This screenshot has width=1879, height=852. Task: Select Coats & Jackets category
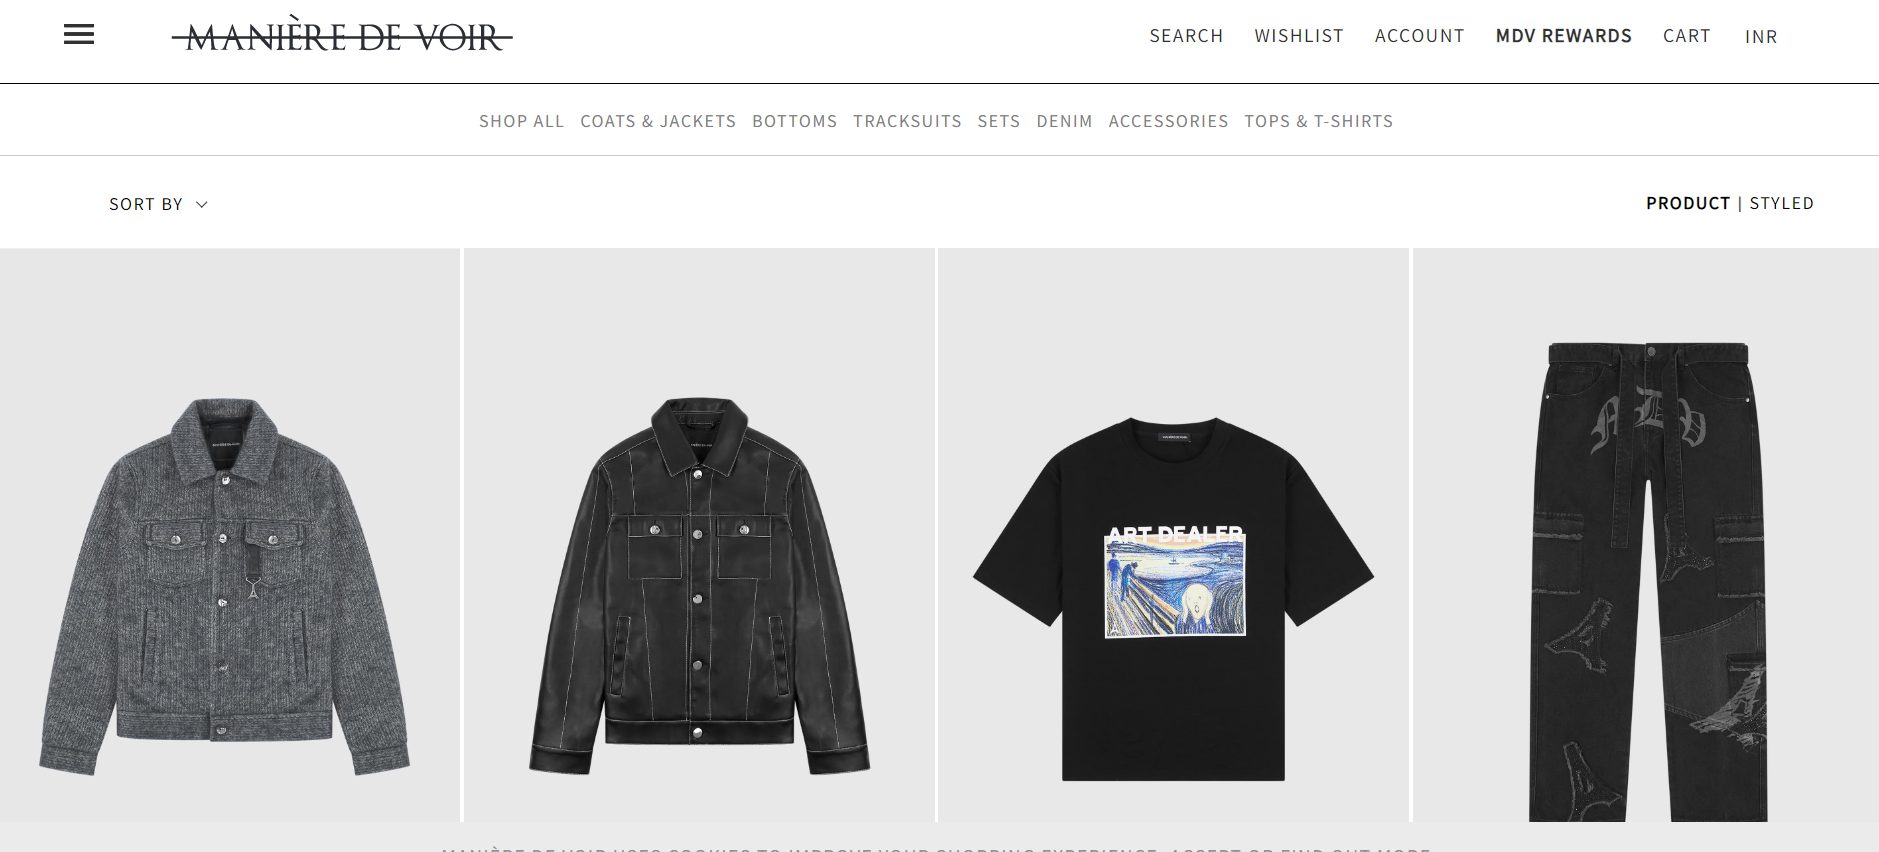pyautogui.click(x=658, y=121)
